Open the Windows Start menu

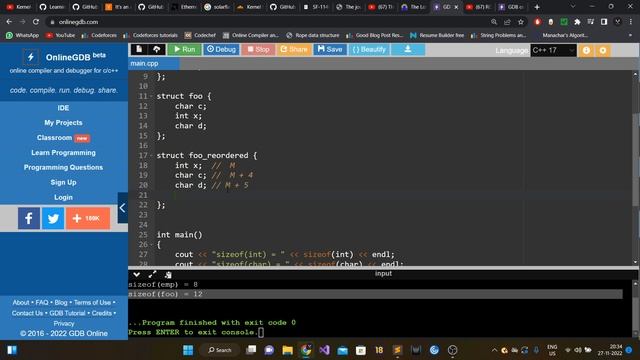tap(188, 350)
